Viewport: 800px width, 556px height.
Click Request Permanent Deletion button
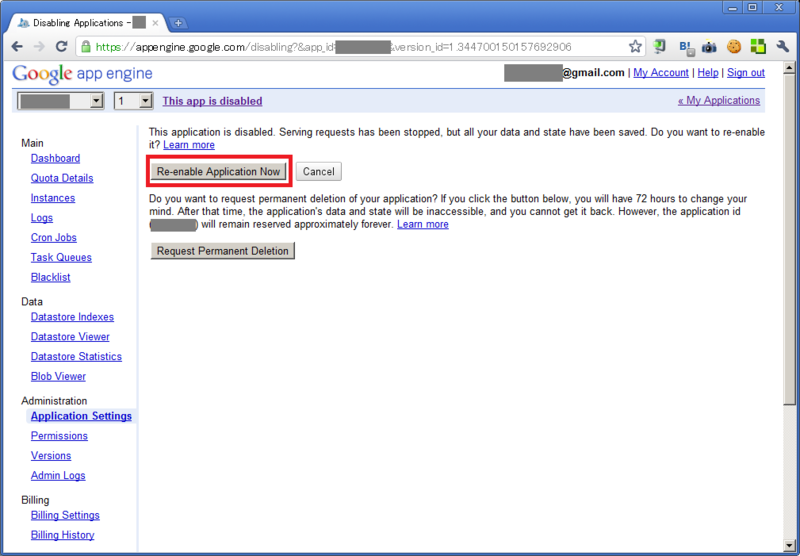[222, 251]
